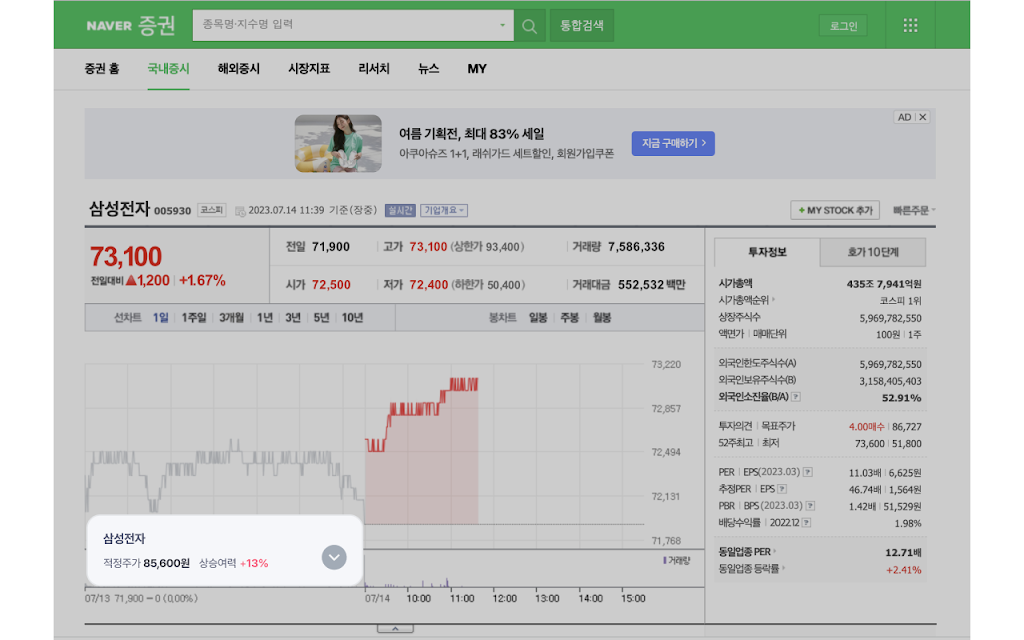This screenshot has width=1024, height=640.
Task: Click the help icon next to PBR BPS(2023.03)
Action: point(810,505)
